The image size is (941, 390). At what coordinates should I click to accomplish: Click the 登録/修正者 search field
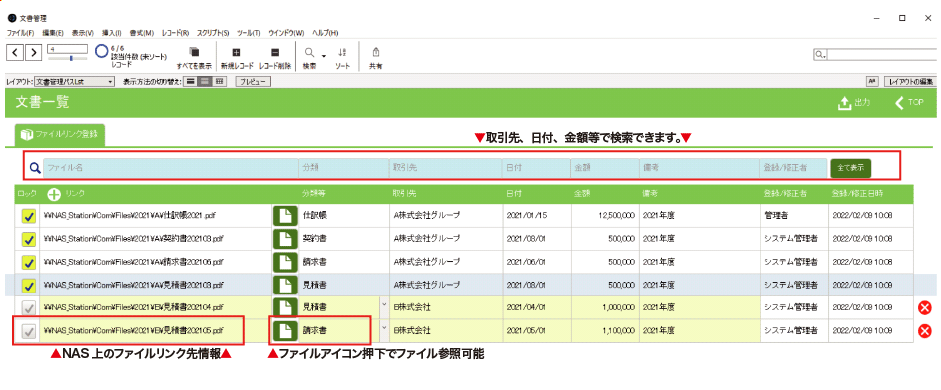pyautogui.click(x=793, y=169)
